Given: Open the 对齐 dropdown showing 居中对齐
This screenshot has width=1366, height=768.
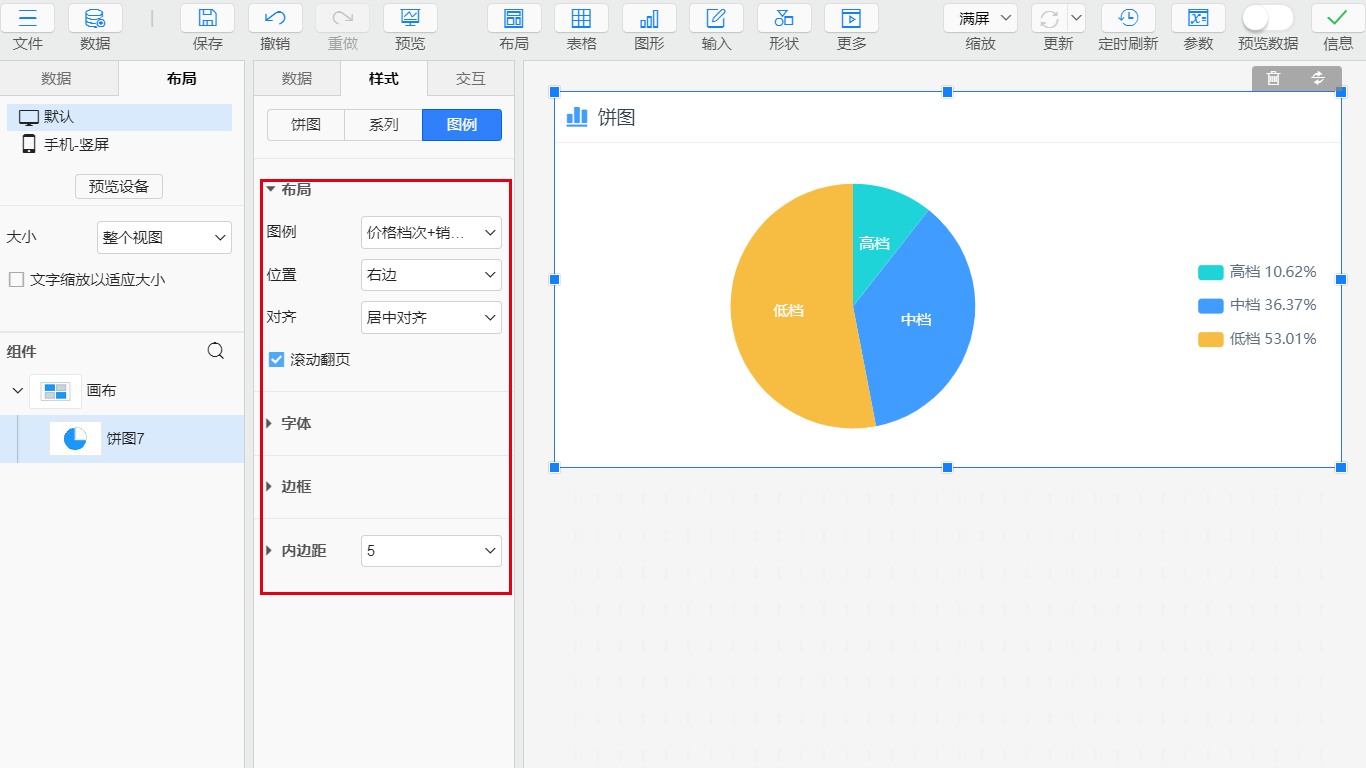Looking at the screenshot, I should (x=431, y=317).
